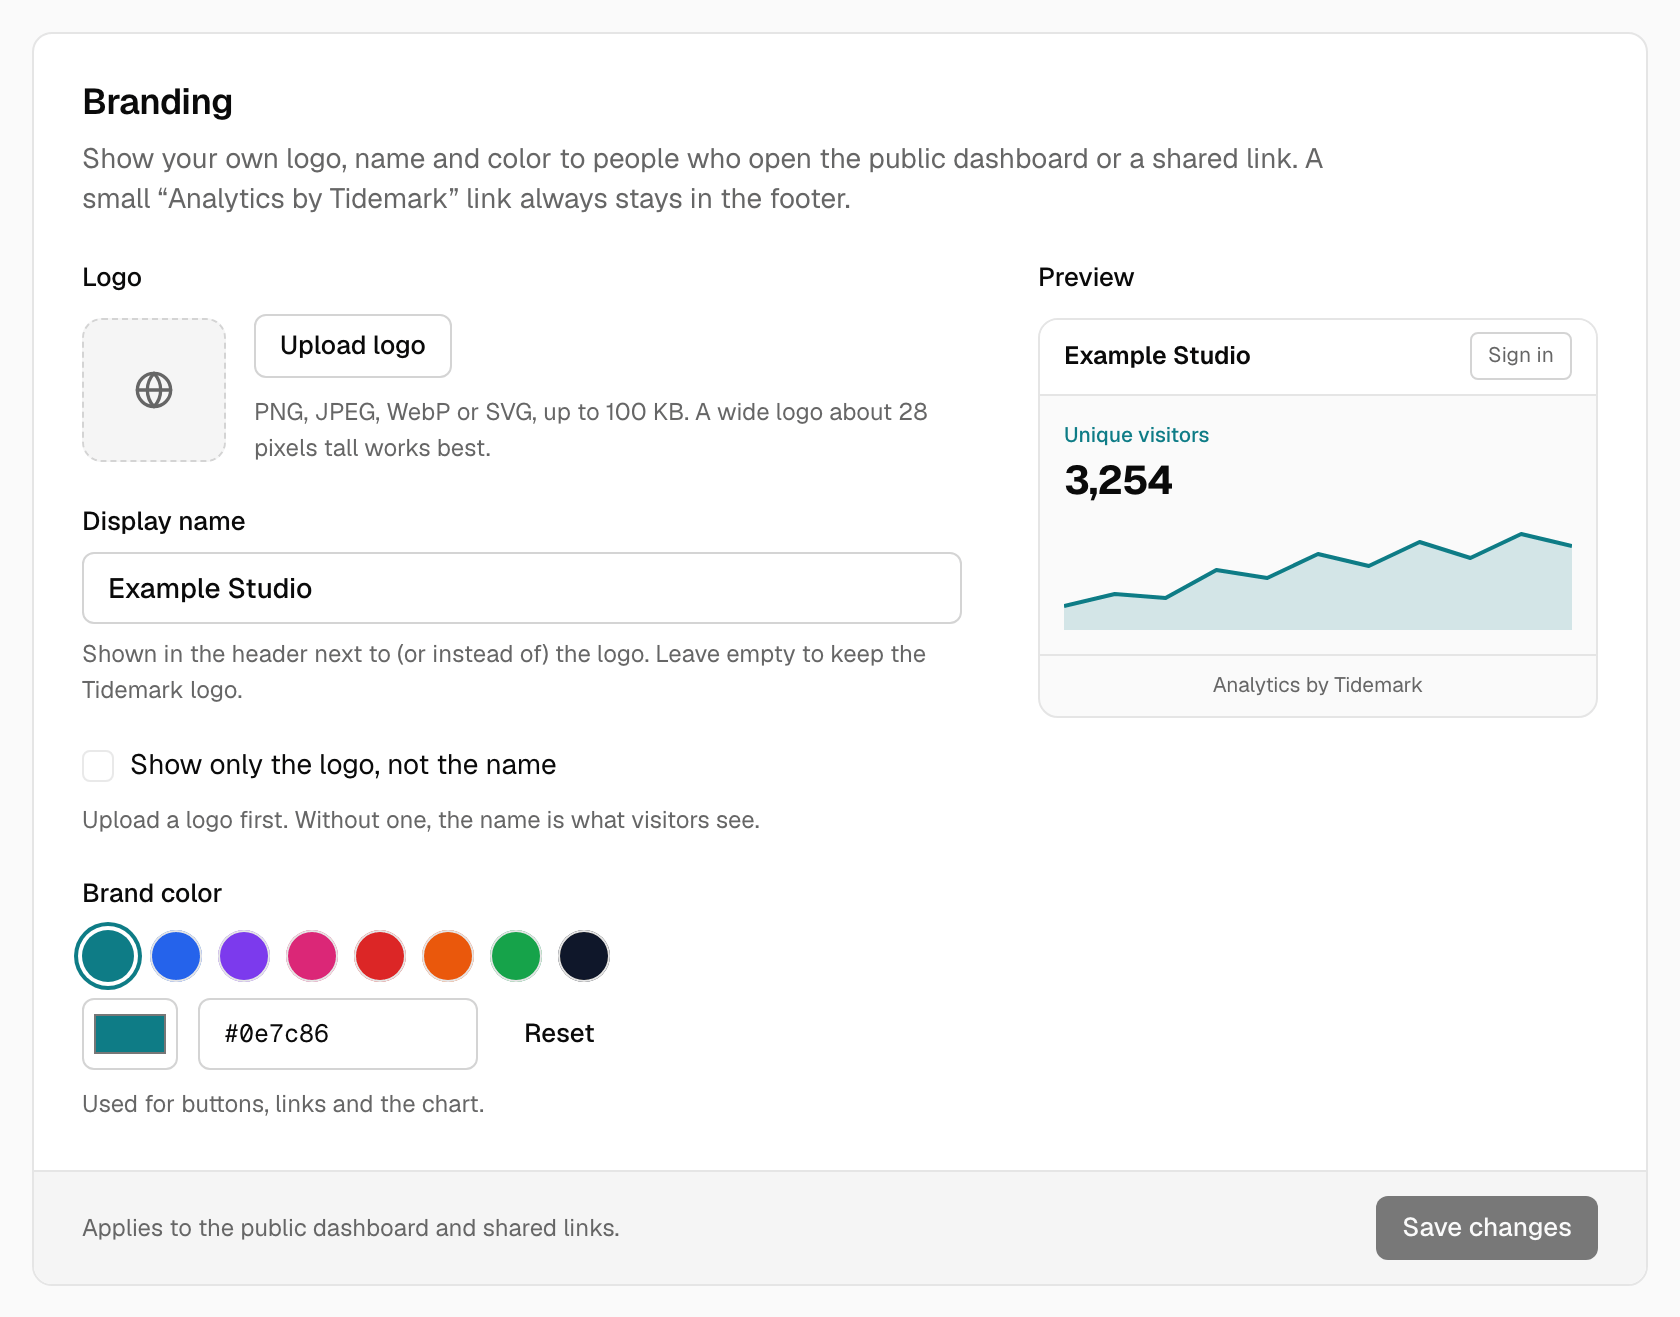Click the 'Brand color' label
The width and height of the screenshot is (1680, 1317).
coord(152,893)
